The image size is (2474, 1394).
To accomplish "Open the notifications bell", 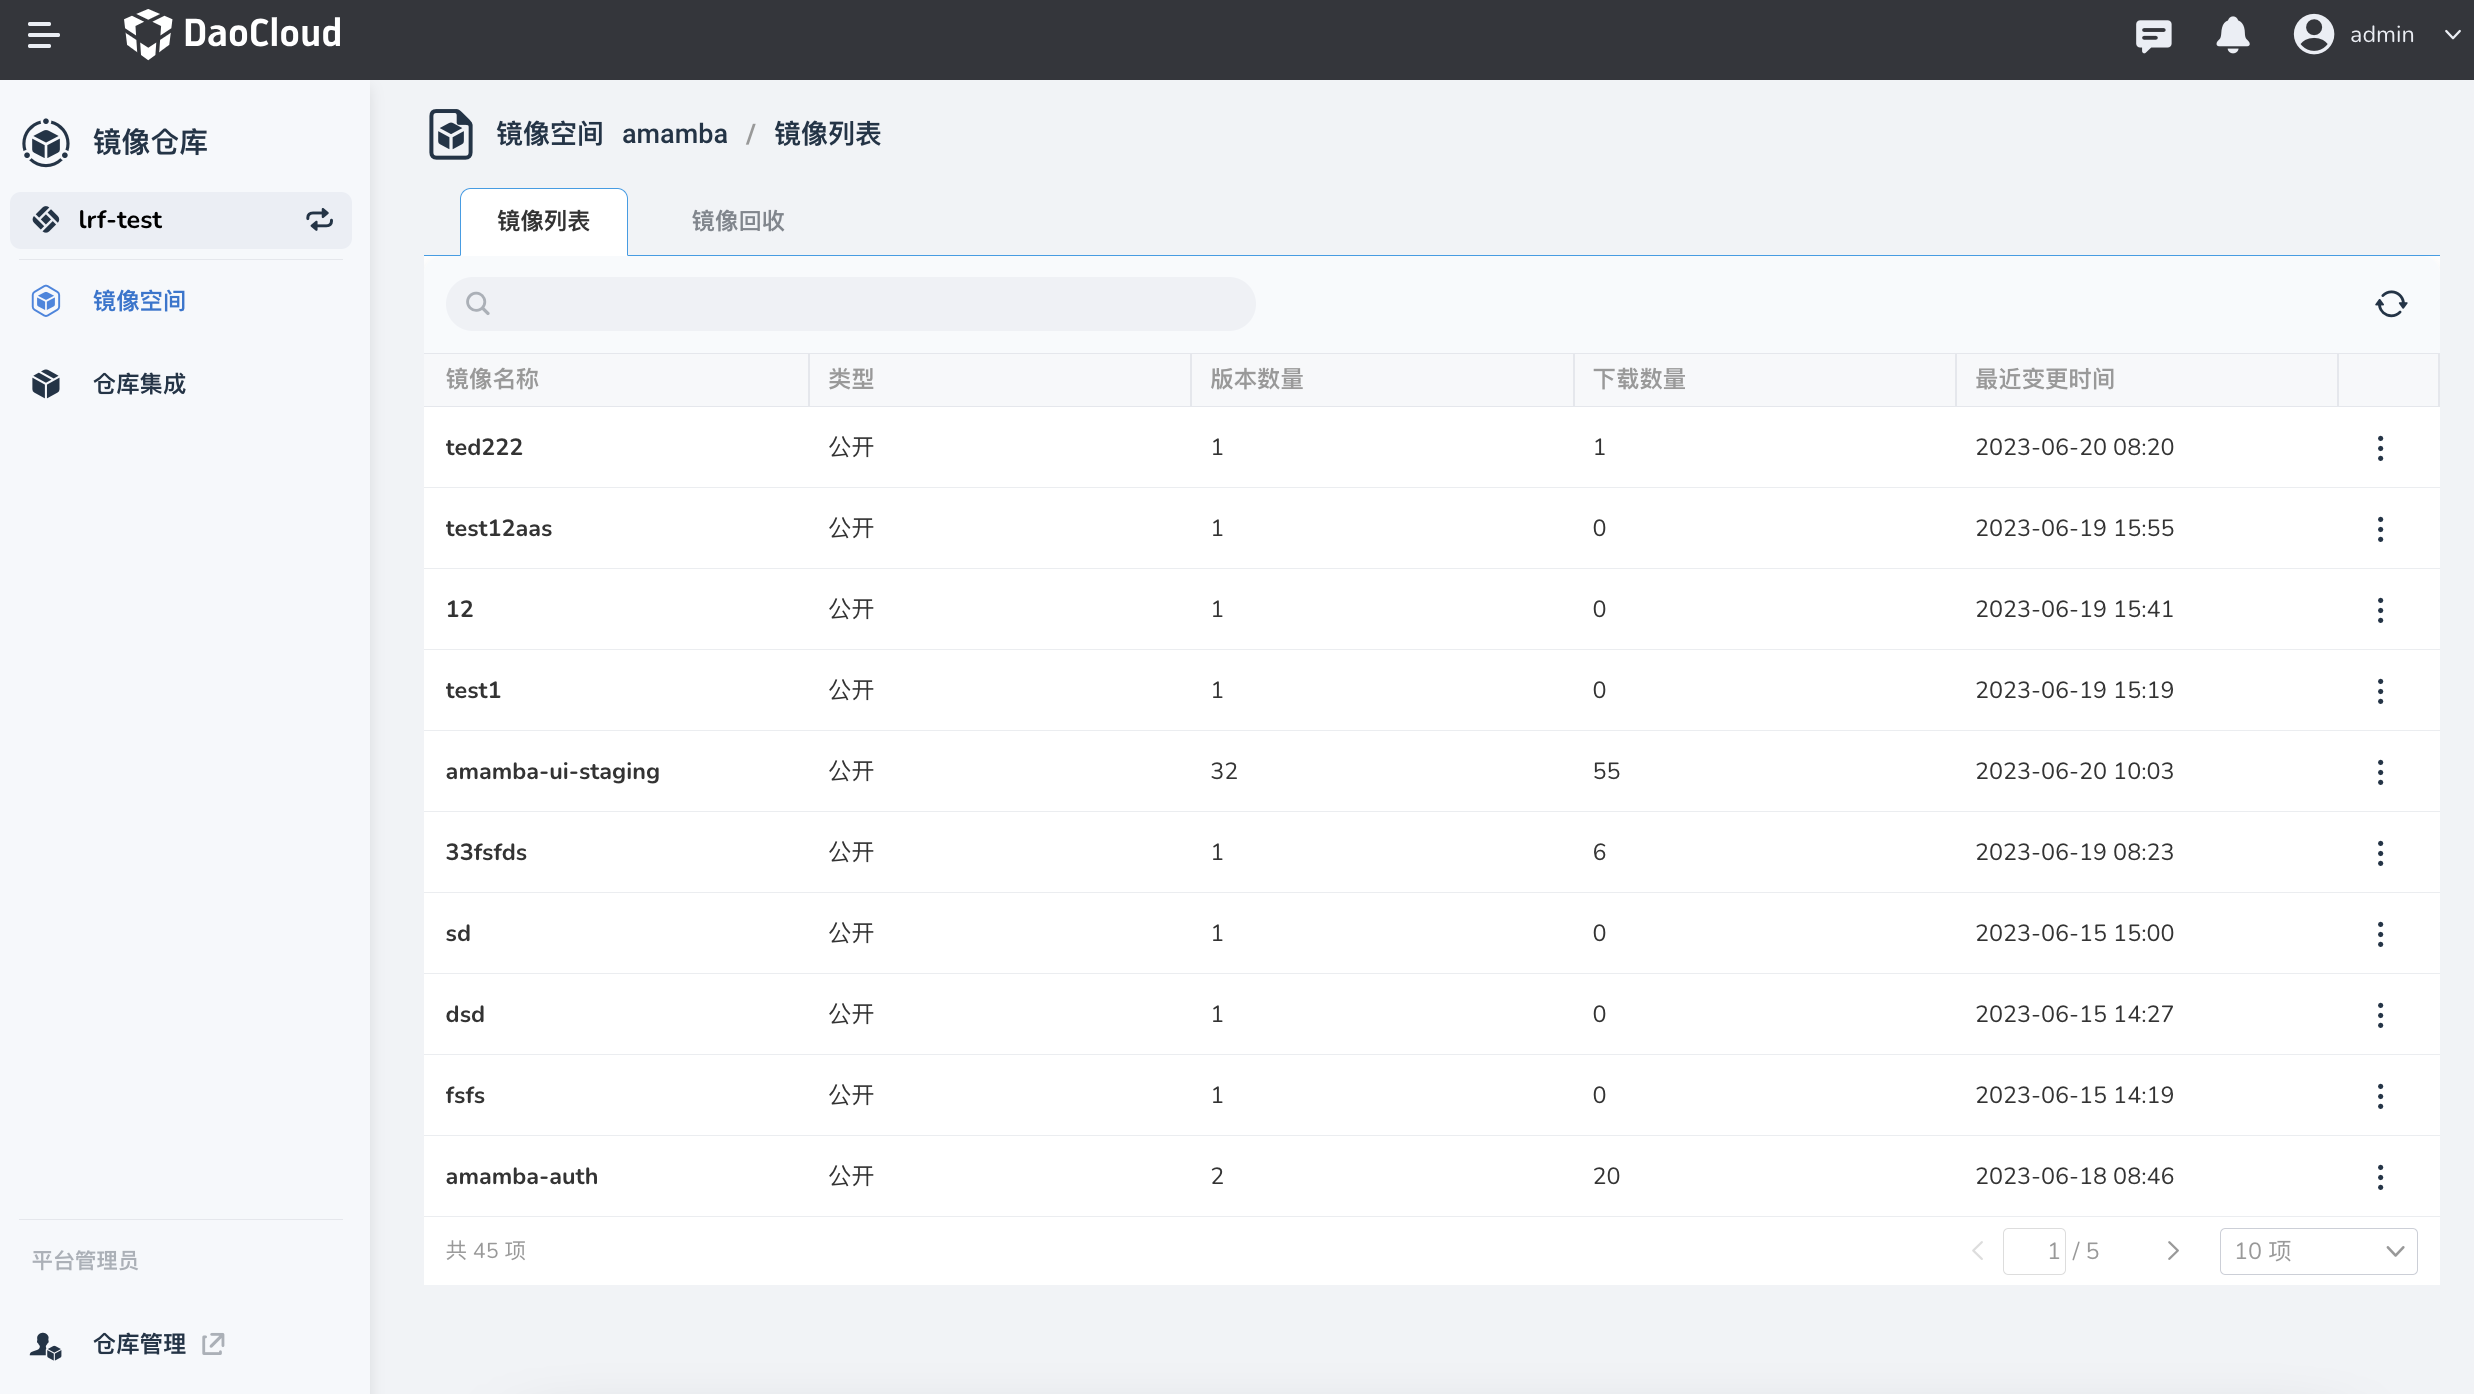I will (x=2232, y=35).
